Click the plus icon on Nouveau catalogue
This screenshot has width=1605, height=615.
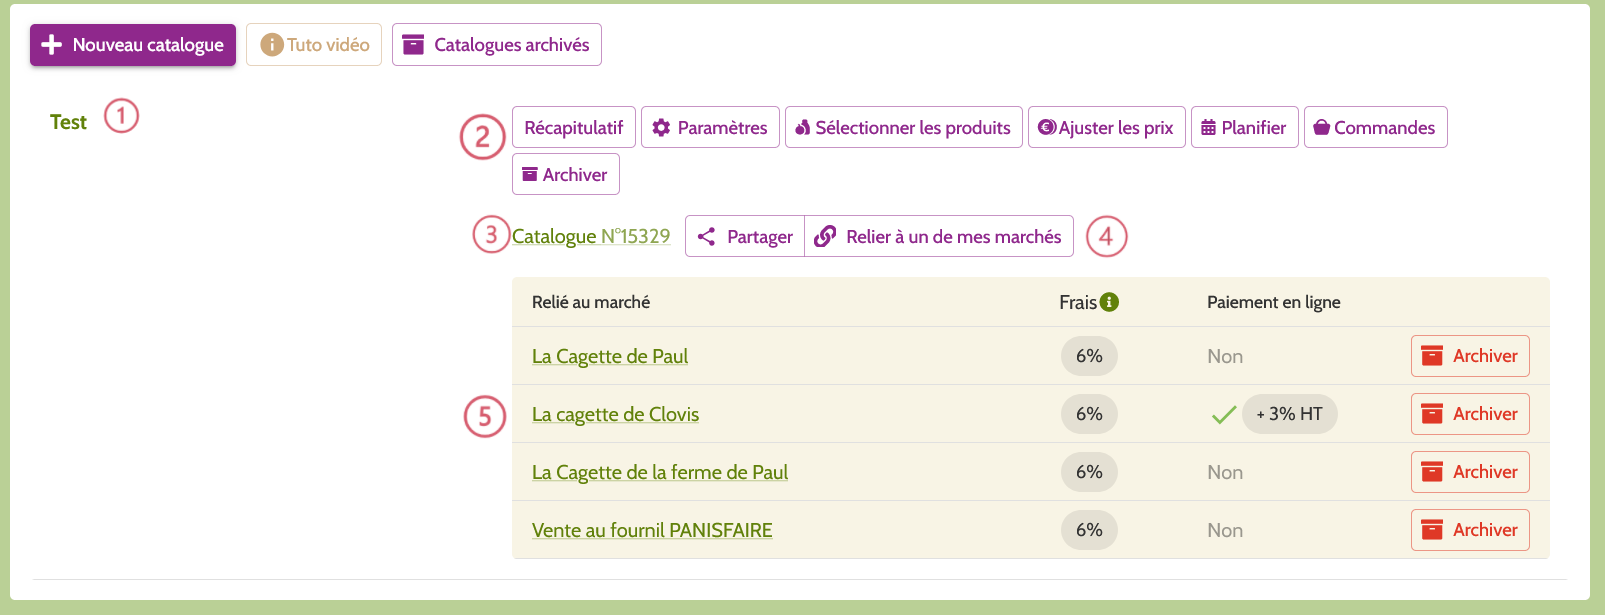[x=52, y=44]
